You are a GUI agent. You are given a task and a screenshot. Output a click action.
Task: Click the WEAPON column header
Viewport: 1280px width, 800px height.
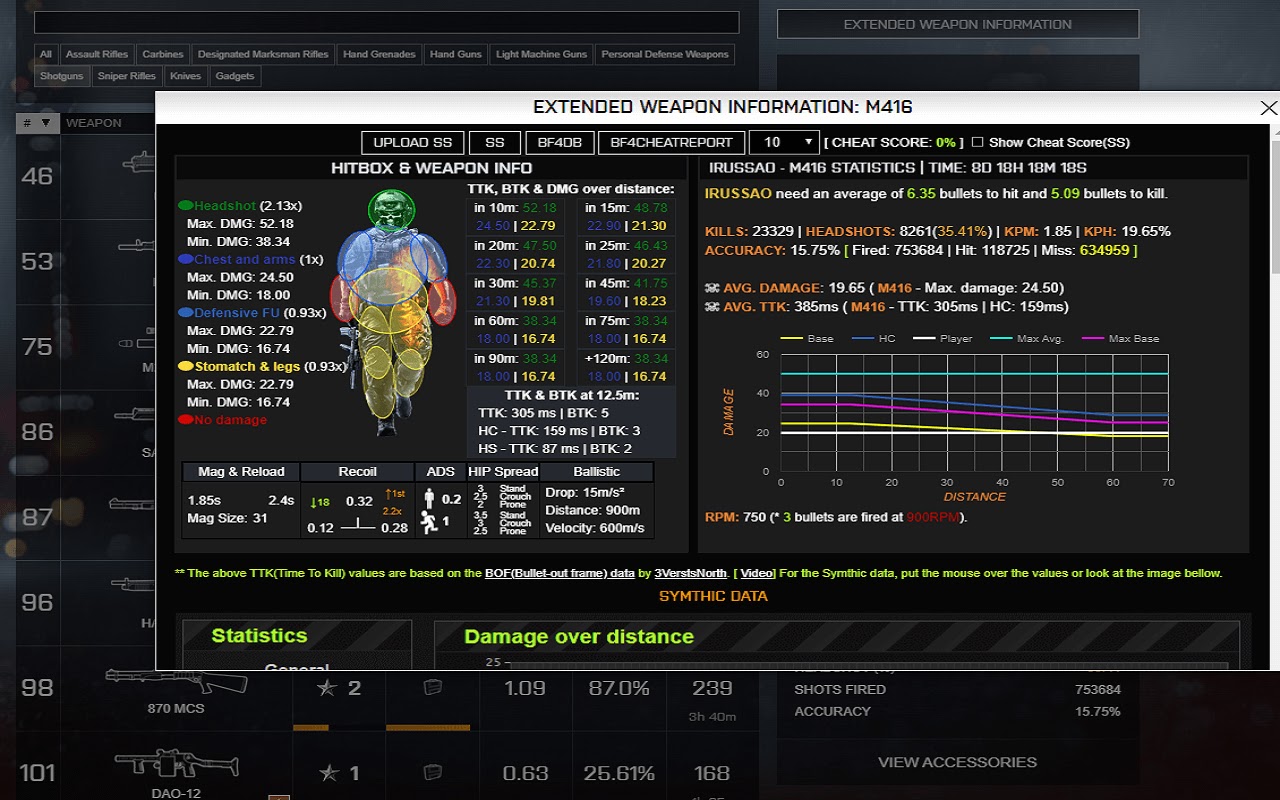tap(94, 123)
